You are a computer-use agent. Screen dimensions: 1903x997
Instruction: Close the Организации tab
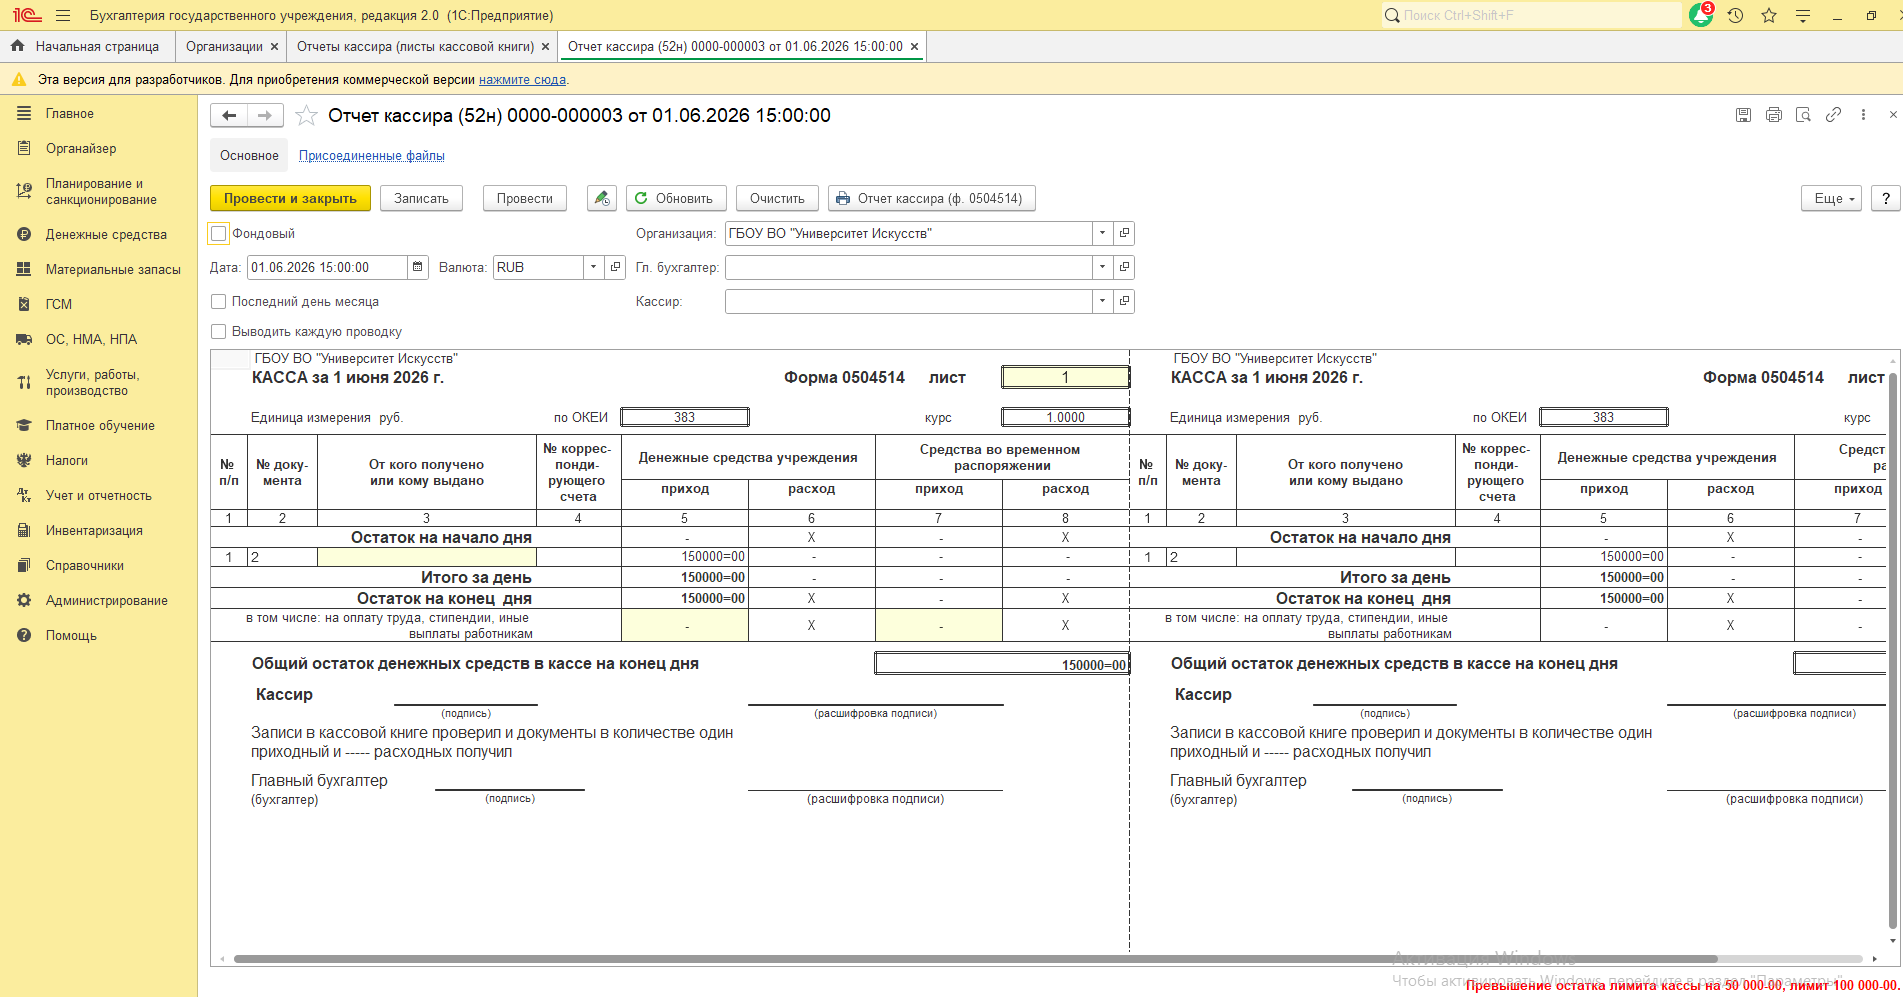click(274, 46)
